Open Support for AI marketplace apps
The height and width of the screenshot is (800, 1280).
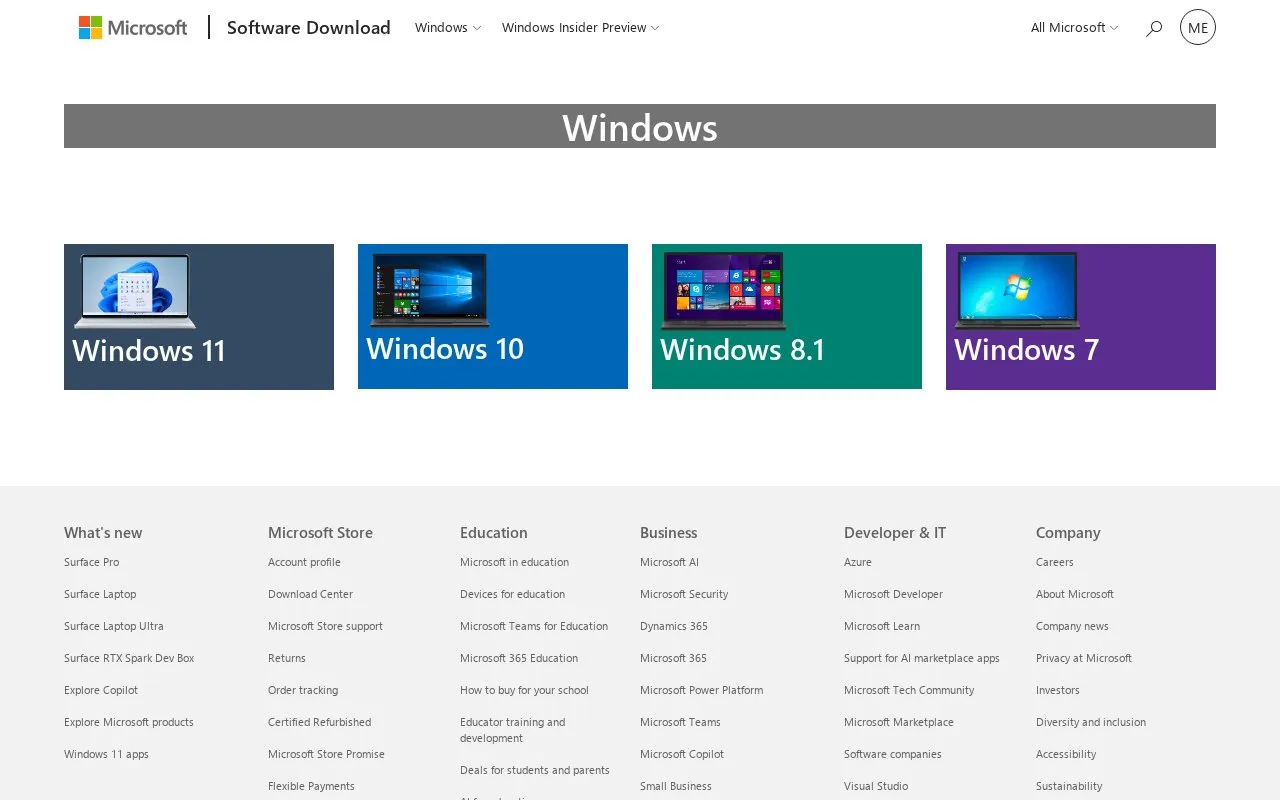[x=922, y=658]
